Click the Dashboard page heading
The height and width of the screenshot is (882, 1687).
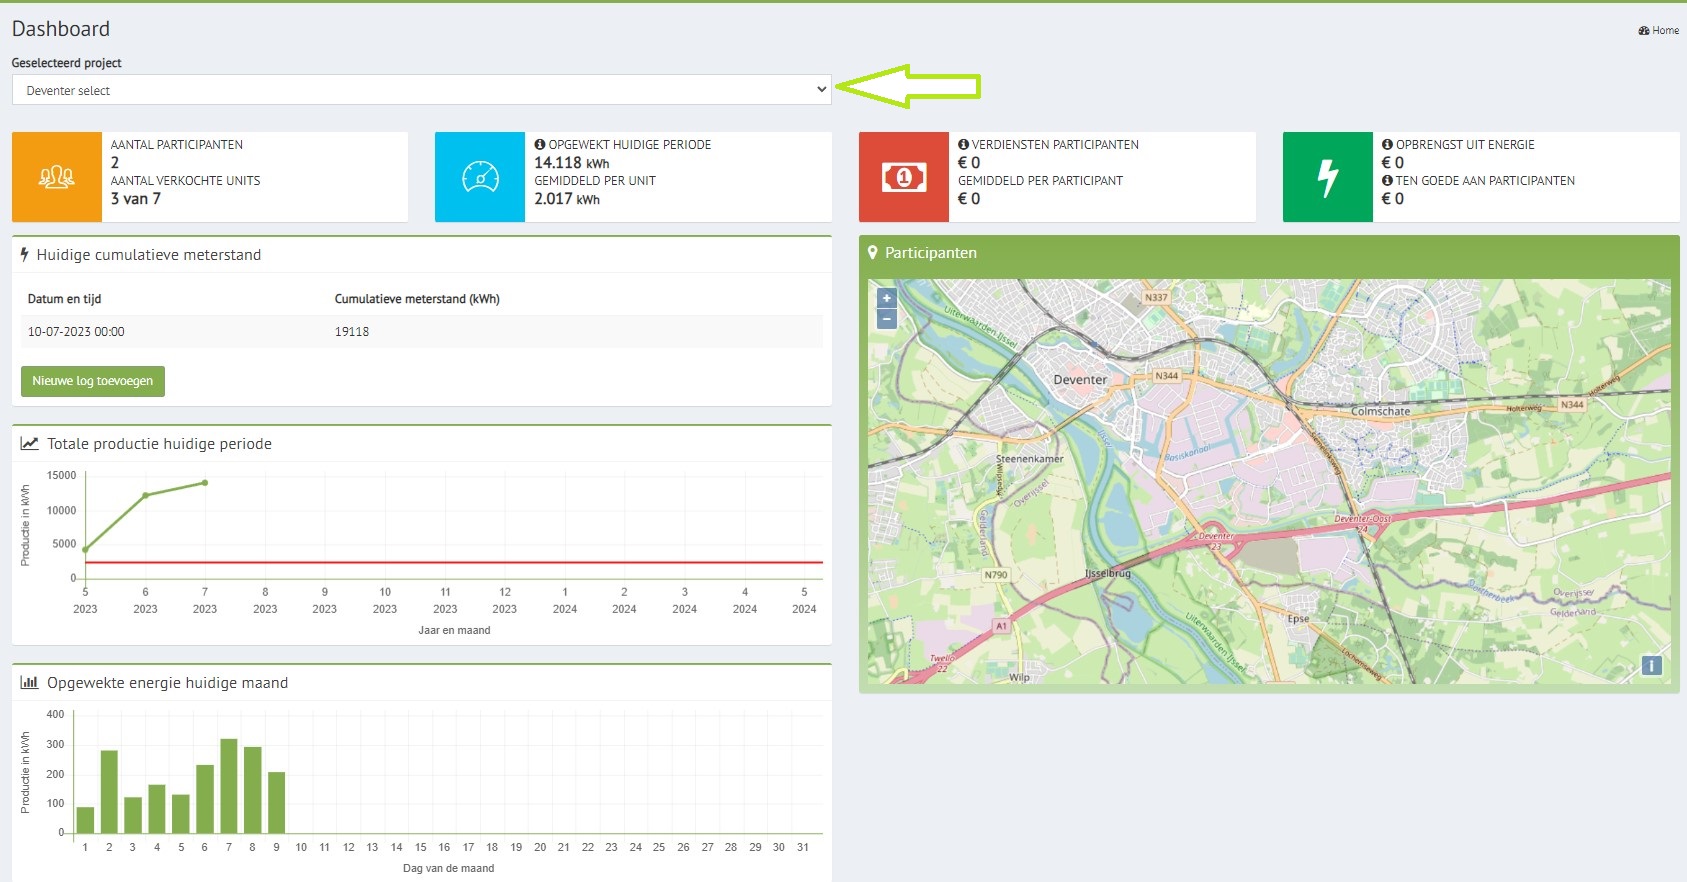[x=61, y=29]
